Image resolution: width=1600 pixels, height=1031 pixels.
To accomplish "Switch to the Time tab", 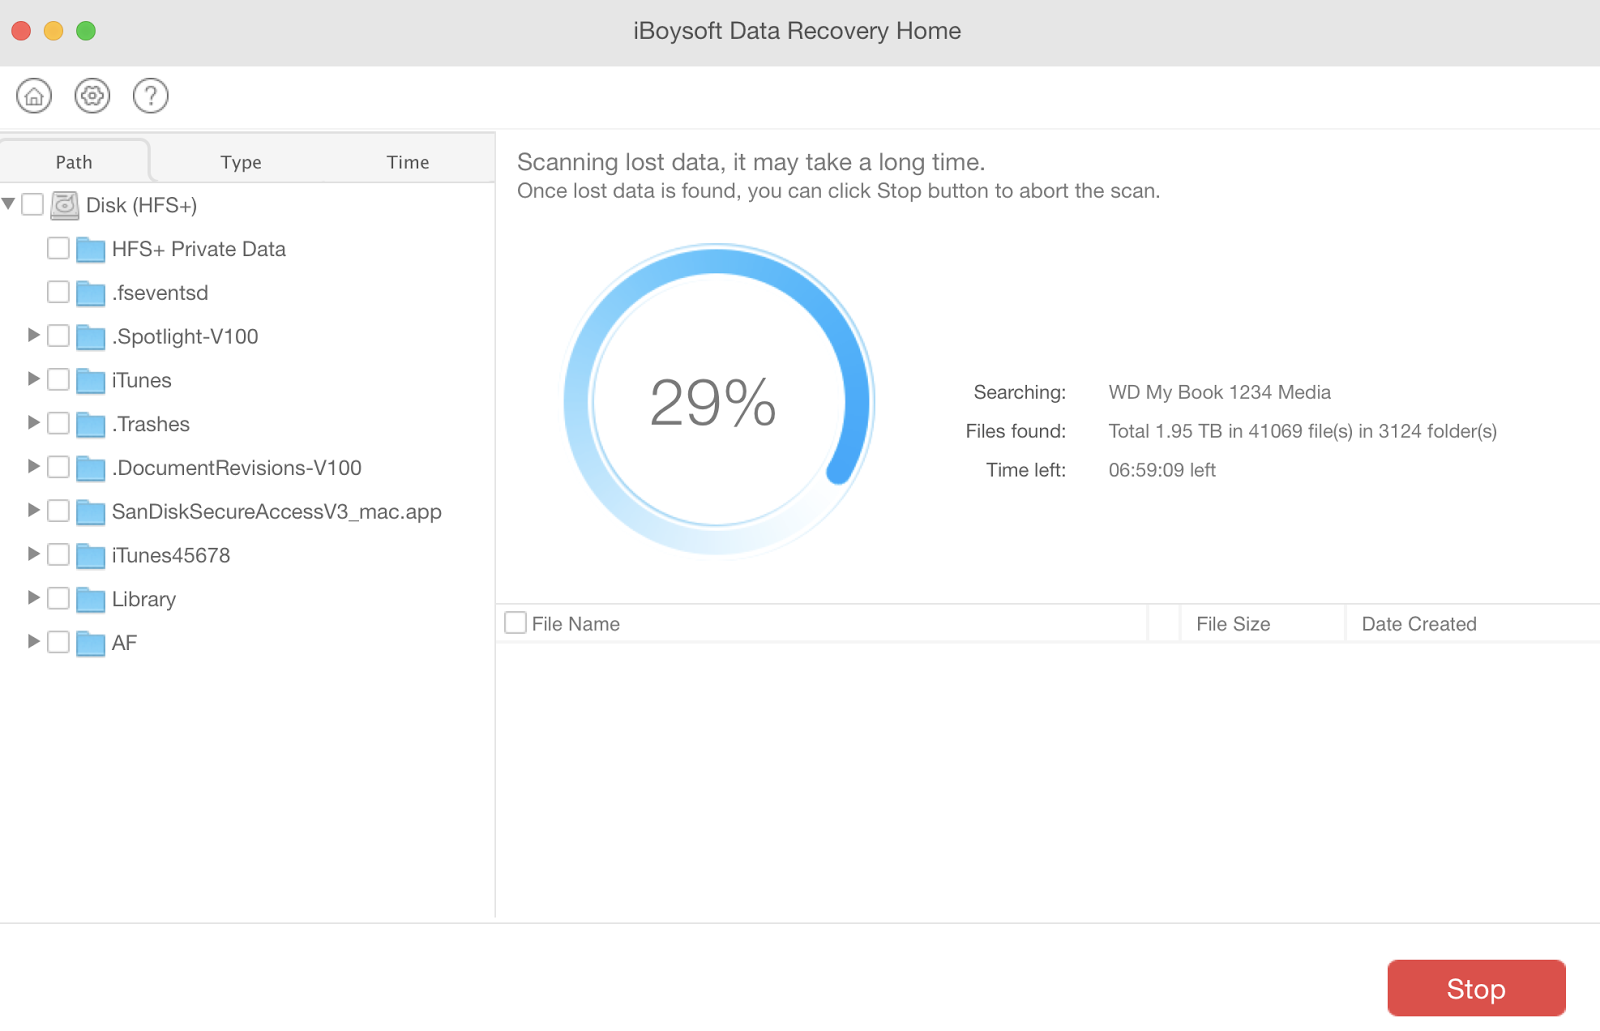I will pos(408,162).
